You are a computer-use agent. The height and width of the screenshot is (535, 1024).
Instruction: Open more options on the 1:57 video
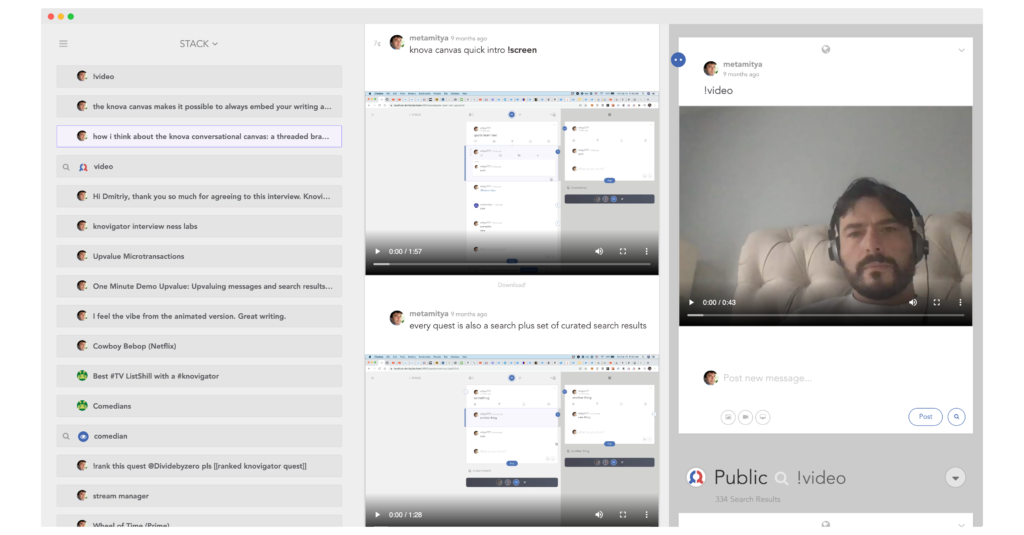coord(647,251)
